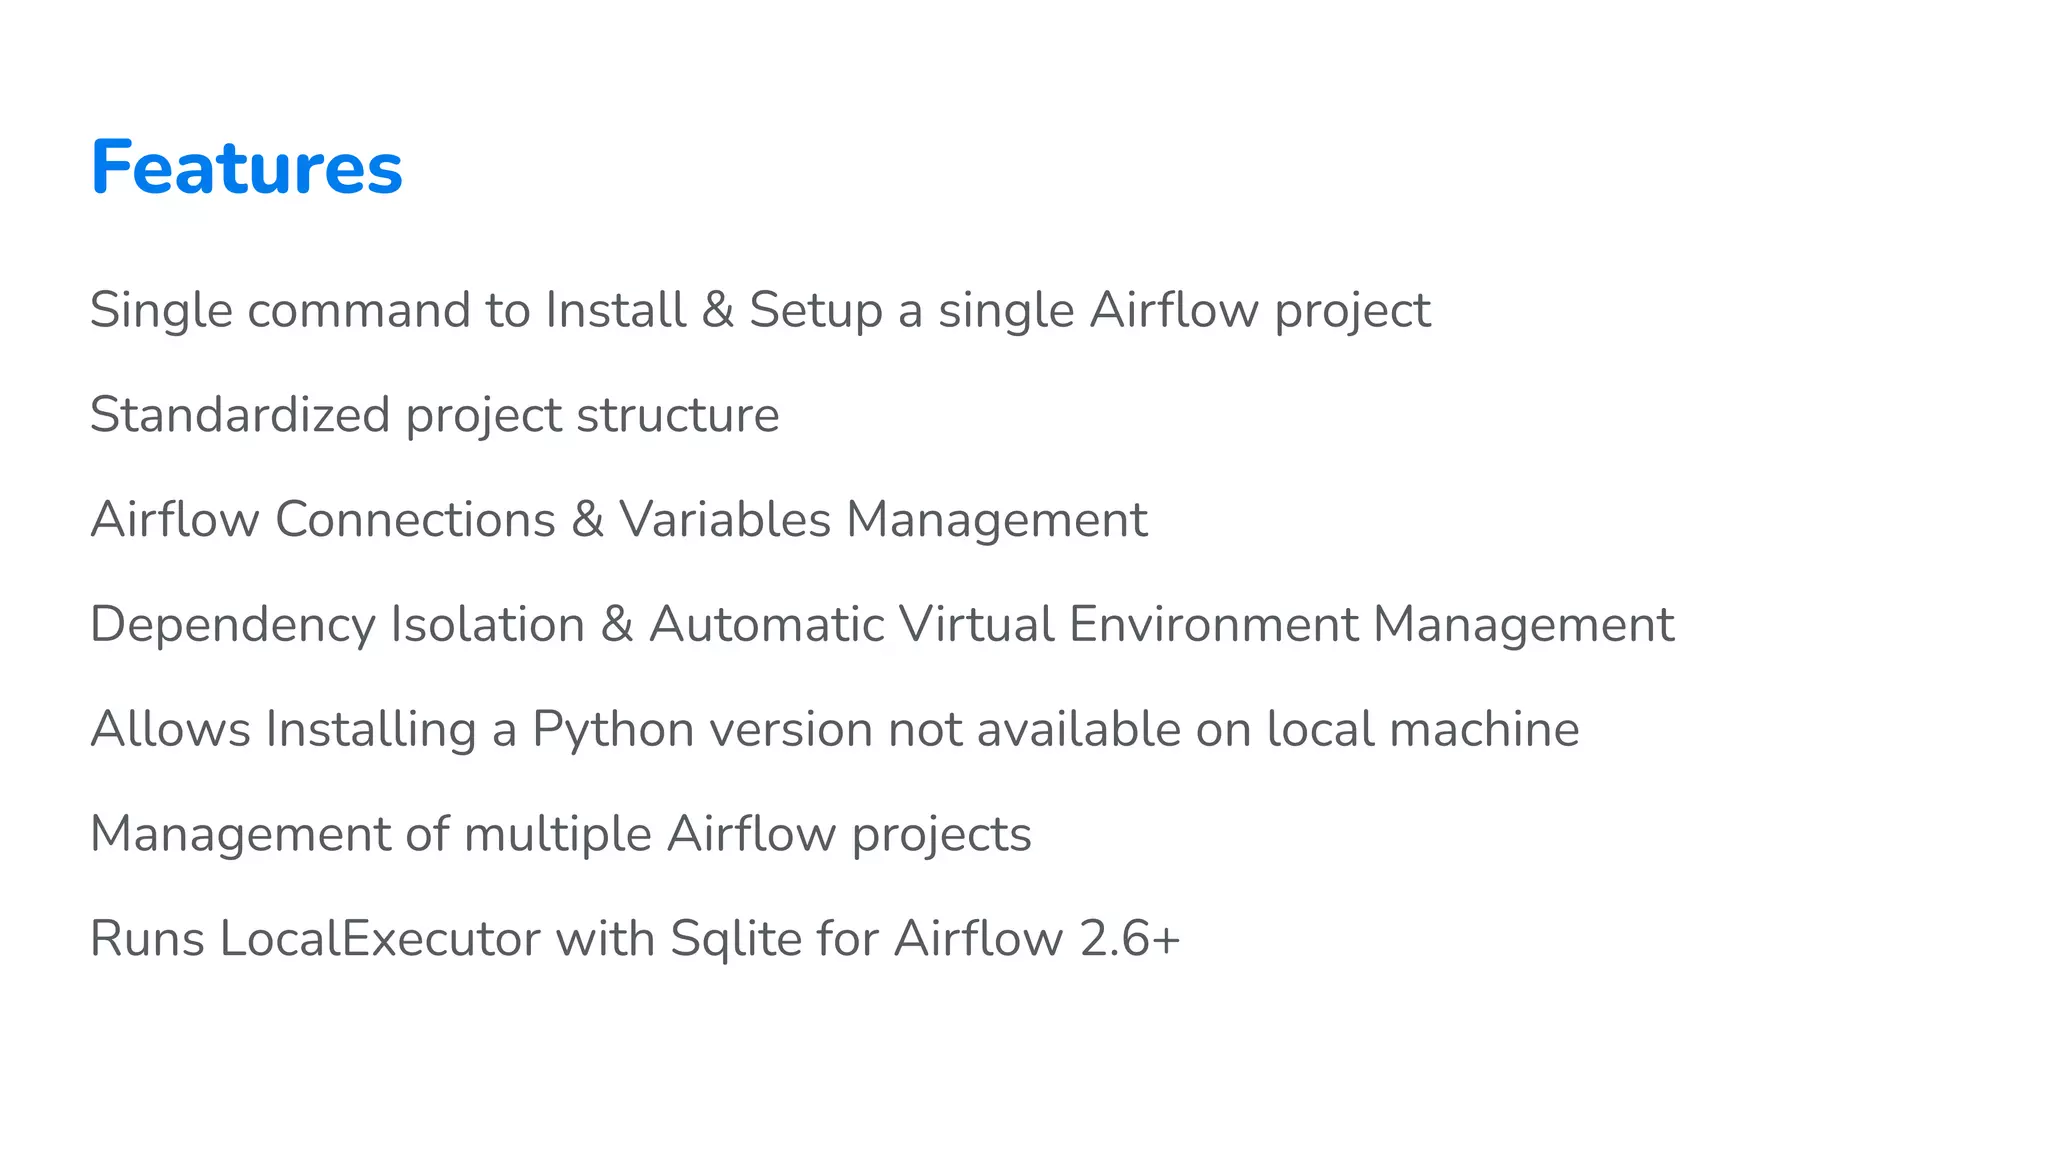Click the Standardized project structure text
2048x1152 pixels.
[x=435, y=417]
